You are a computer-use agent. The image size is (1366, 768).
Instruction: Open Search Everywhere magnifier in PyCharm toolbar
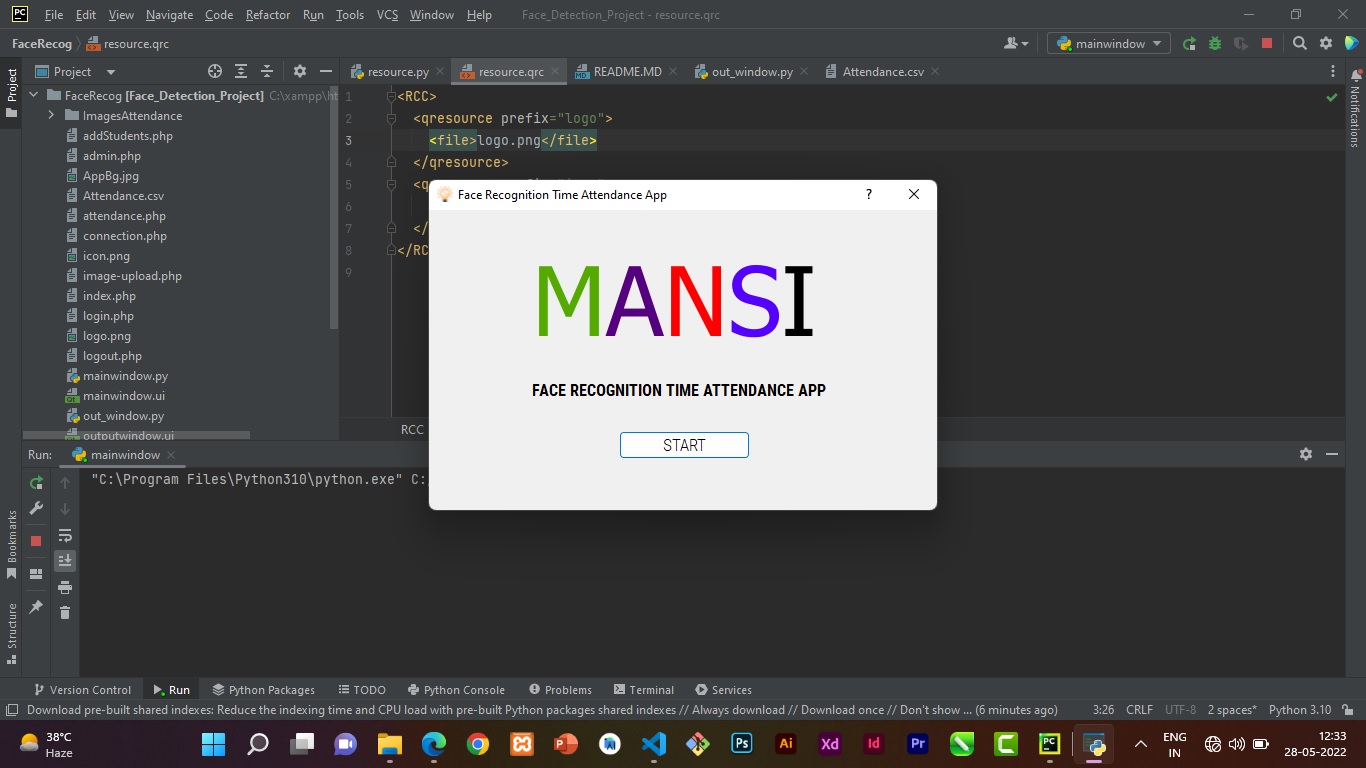coord(1299,44)
